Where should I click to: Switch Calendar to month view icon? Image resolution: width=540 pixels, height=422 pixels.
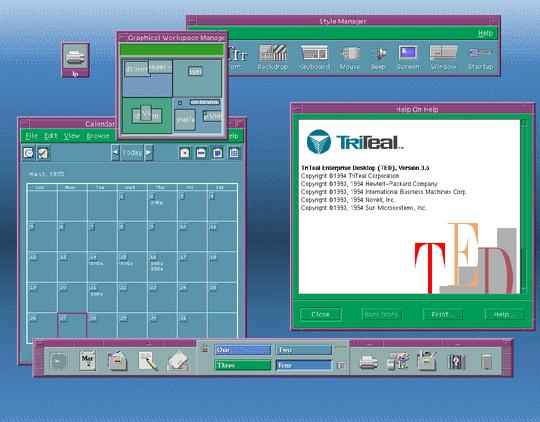(x=218, y=153)
